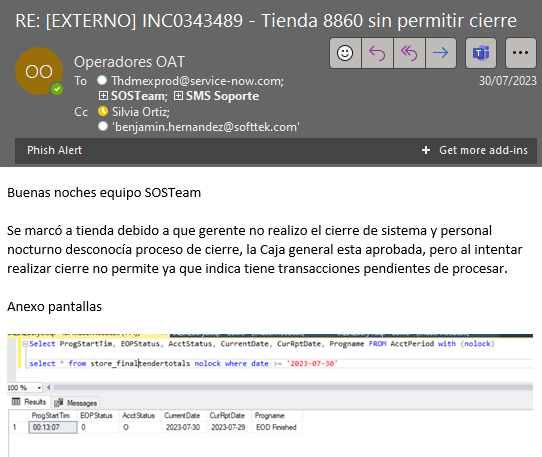
Task: Click Get more add-ins link
Action: [x=483, y=150]
